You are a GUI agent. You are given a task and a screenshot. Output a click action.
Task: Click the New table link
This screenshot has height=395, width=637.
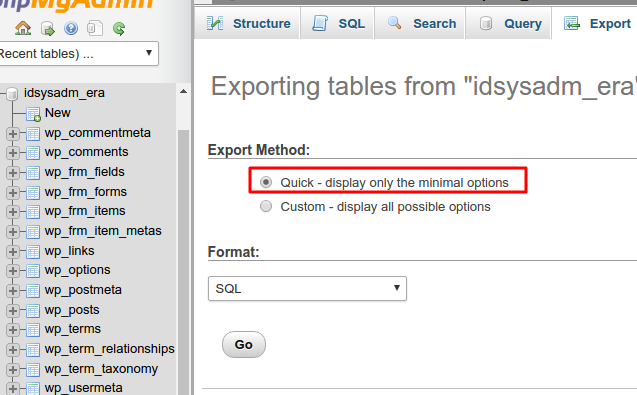(58, 113)
